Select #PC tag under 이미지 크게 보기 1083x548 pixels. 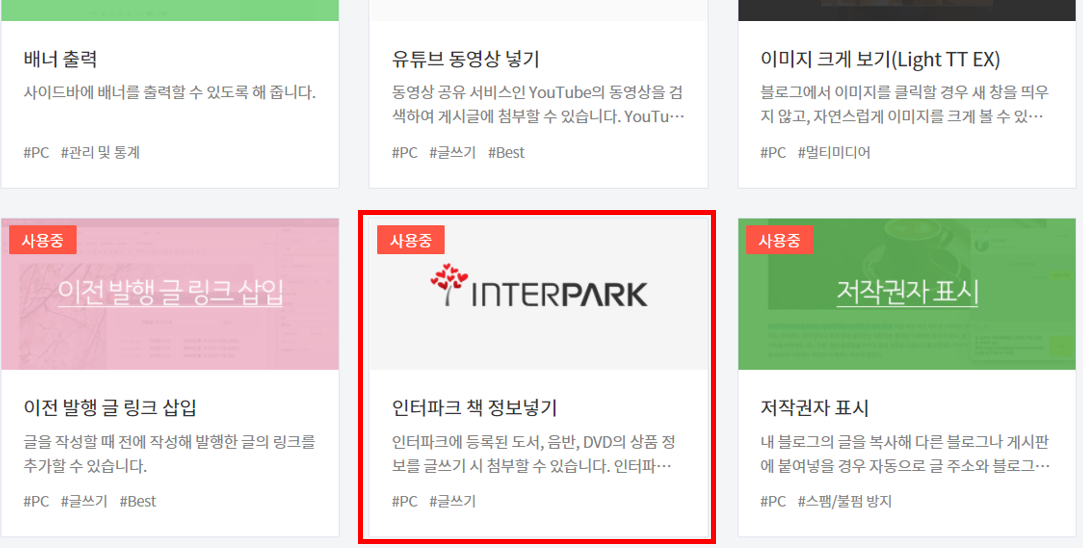[x=774, y=153]
